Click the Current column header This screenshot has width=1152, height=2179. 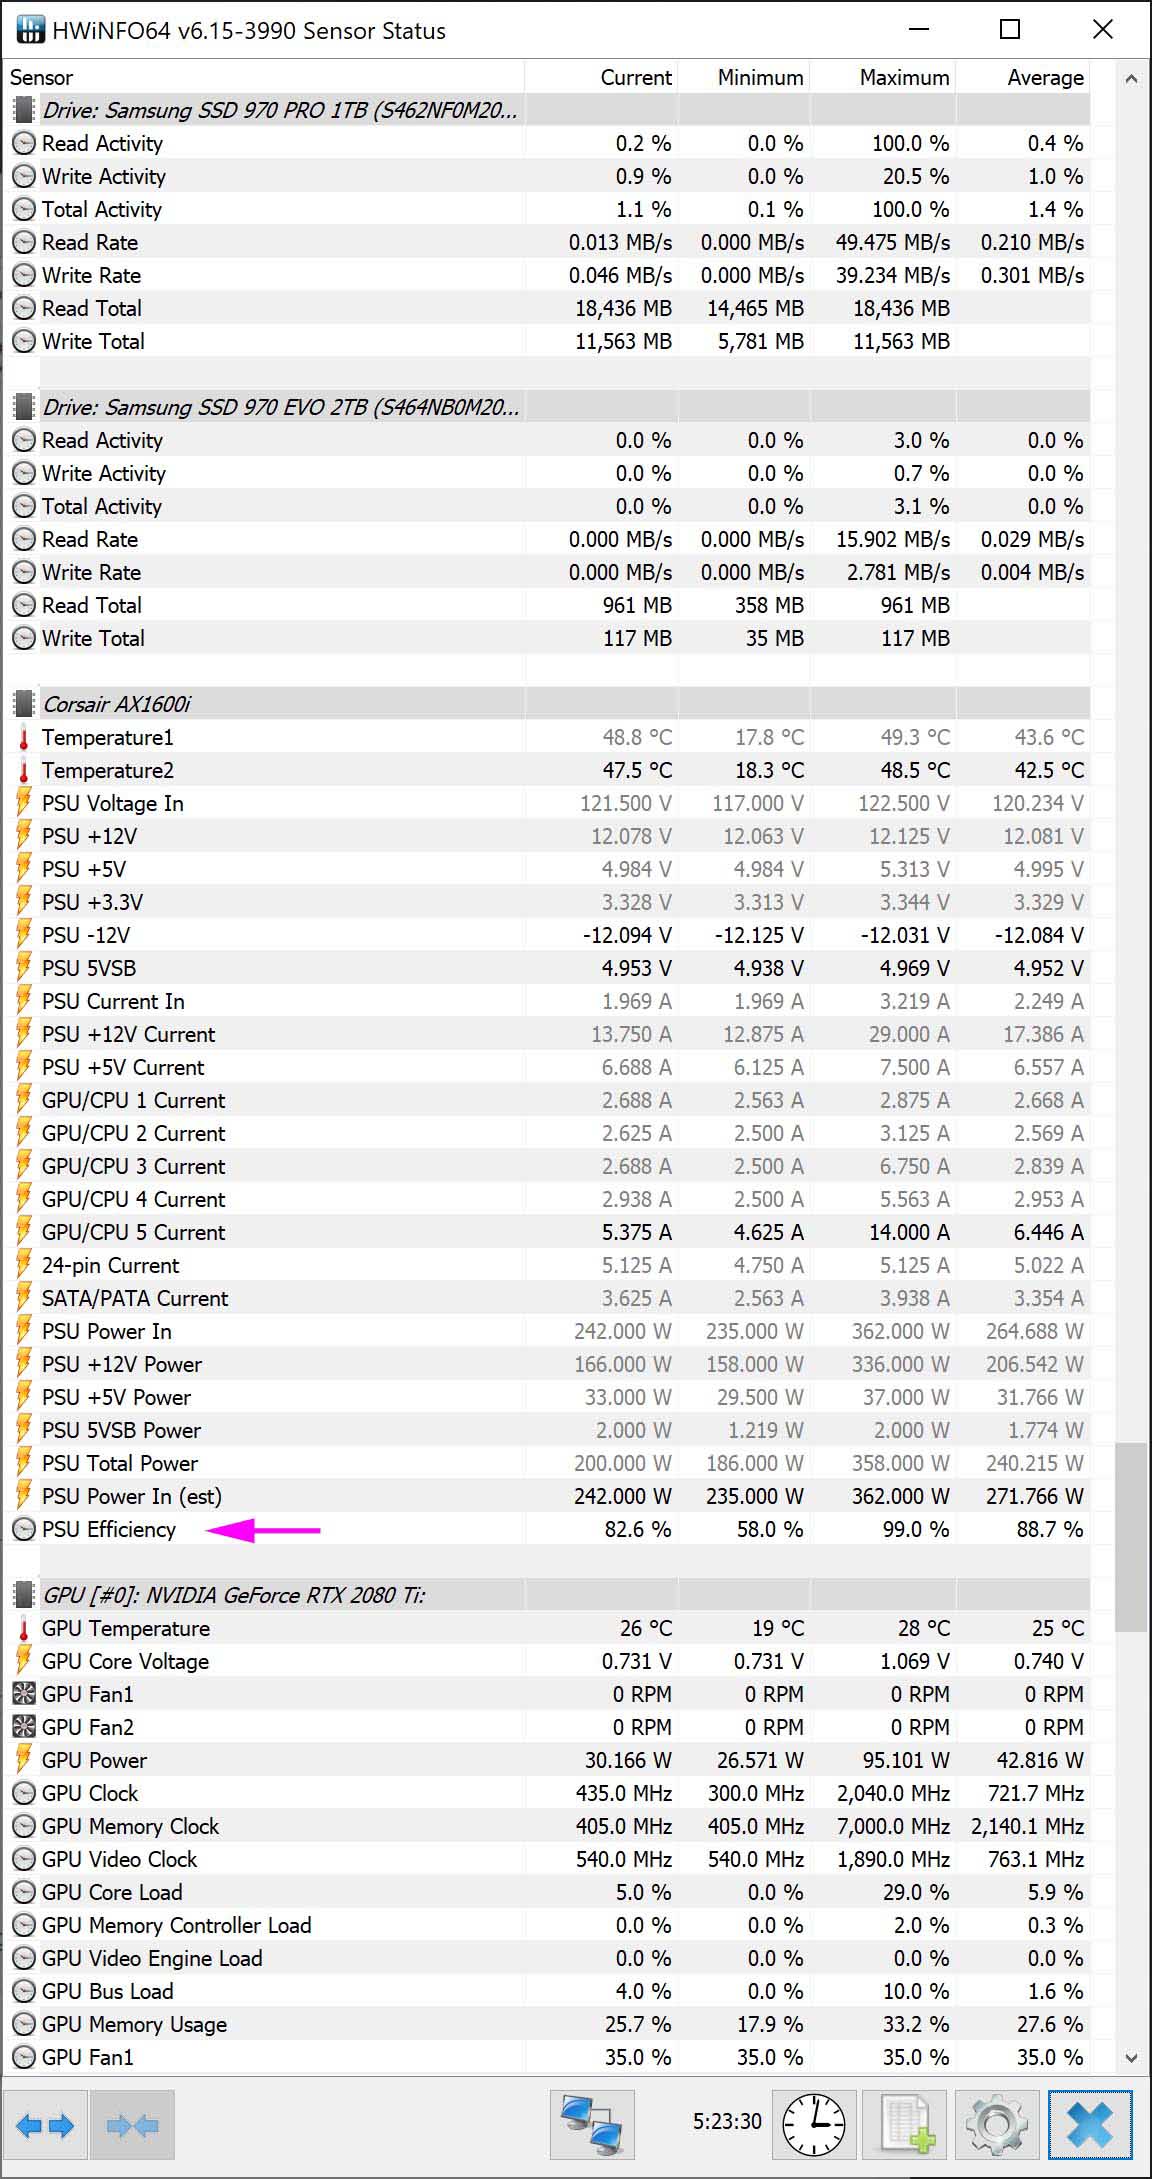point(601,77)
